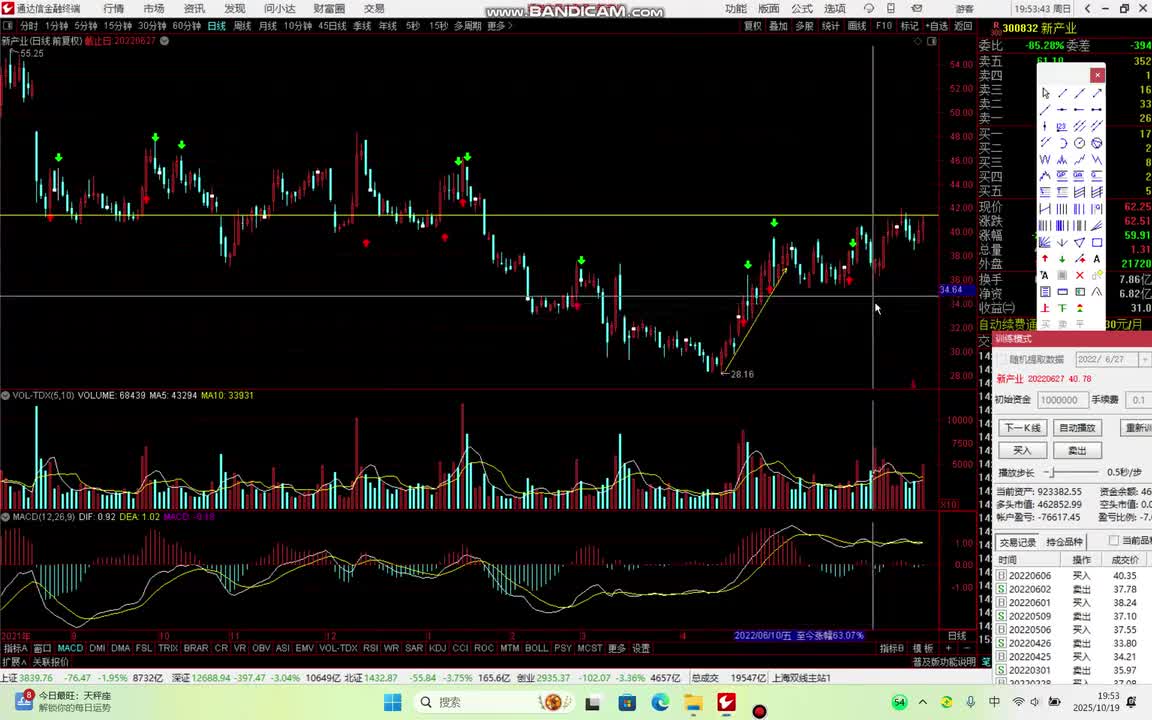1152x720 pixels.
Task: Expand 更多 period options in toolbar
Action: point(500,26)
